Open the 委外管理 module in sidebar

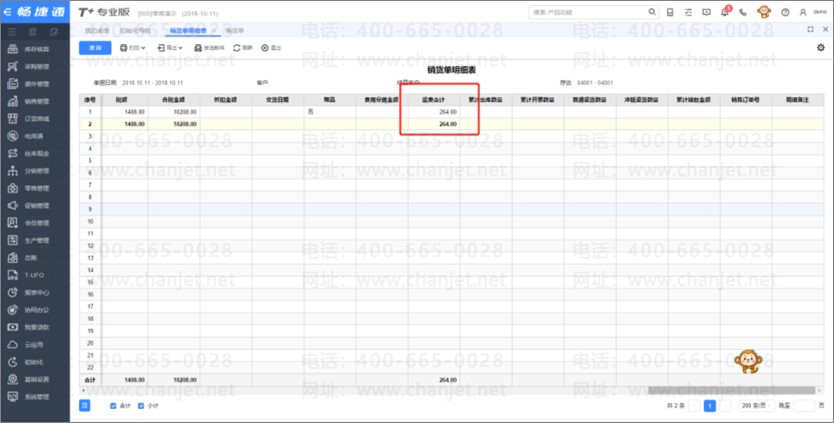35,84
